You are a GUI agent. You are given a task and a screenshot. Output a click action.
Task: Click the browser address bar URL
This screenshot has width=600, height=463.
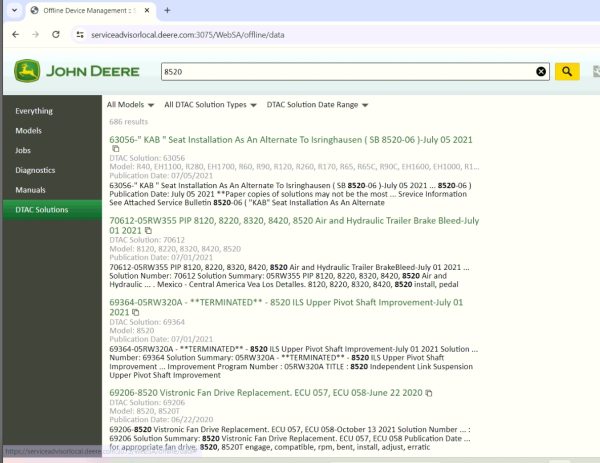[x=188, y=35]
